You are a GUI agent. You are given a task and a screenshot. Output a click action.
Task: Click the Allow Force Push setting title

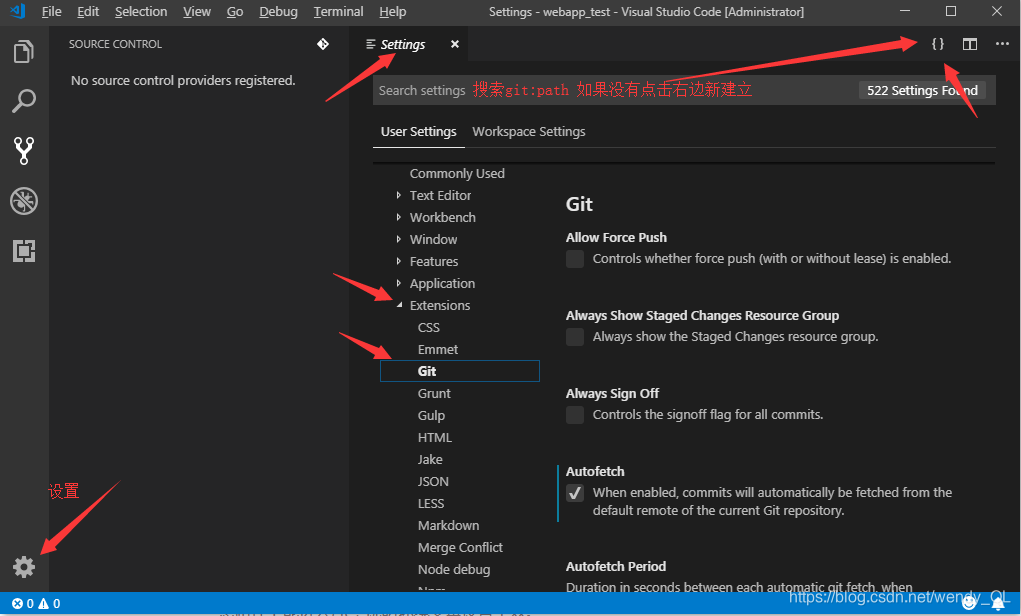tap(616, 238)
